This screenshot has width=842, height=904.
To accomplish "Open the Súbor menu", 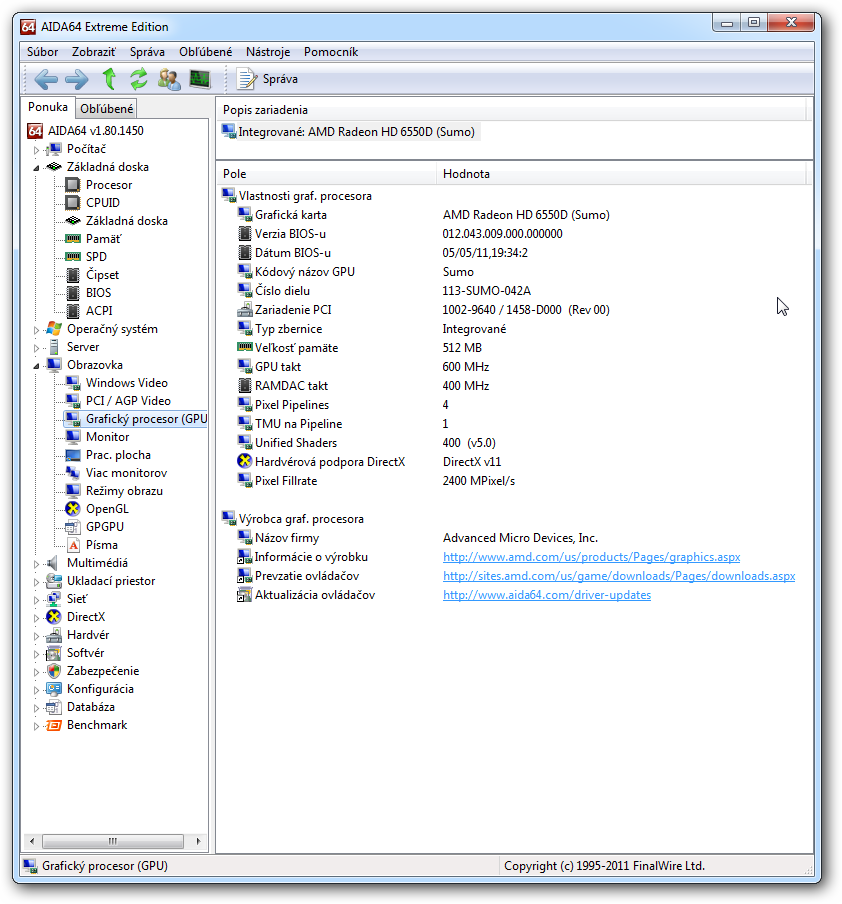I will [x=42, y=52].
